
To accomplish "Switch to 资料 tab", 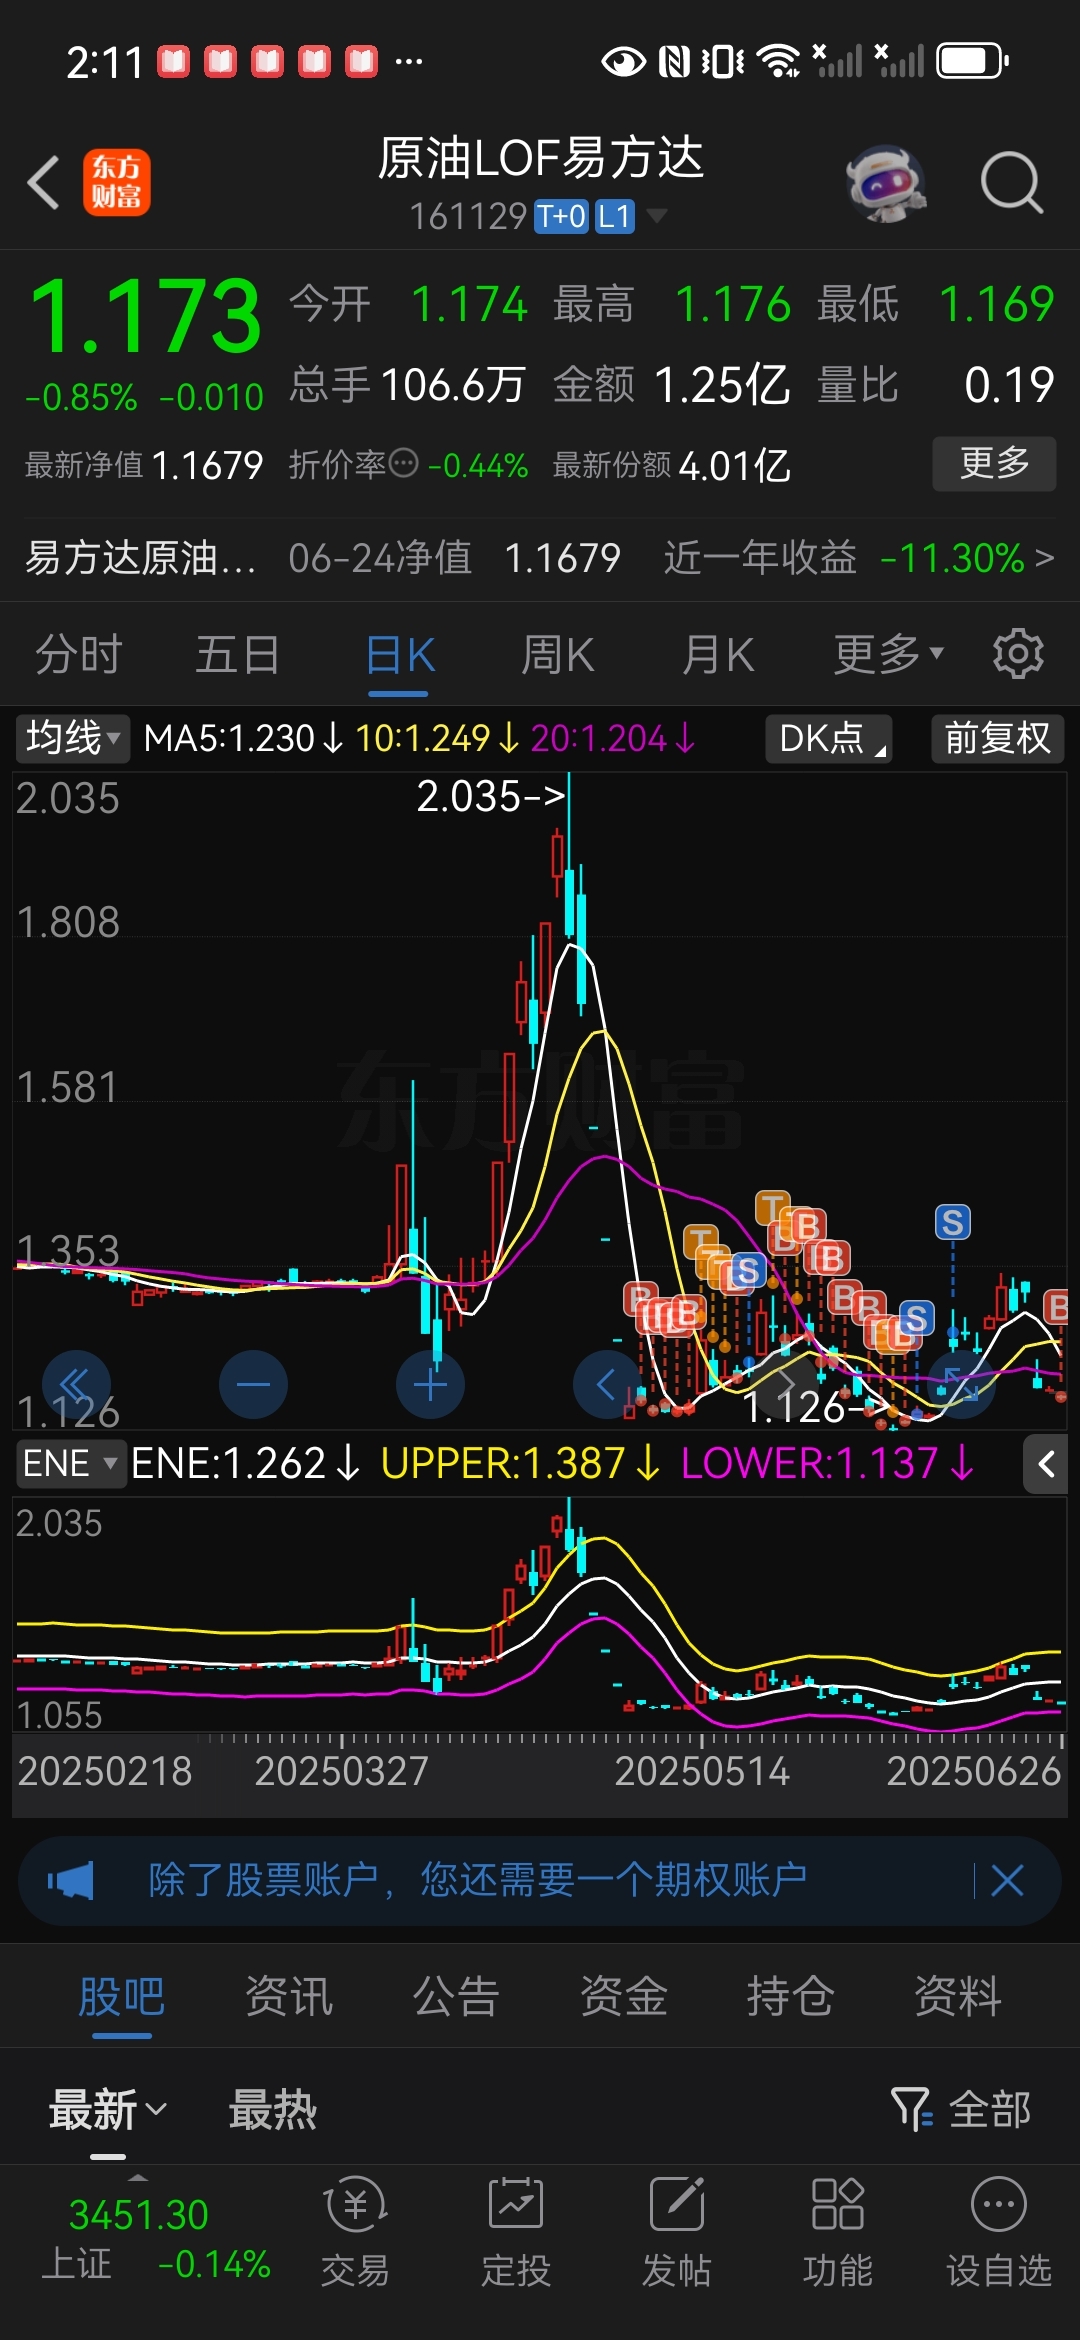I will (957, 1997).
